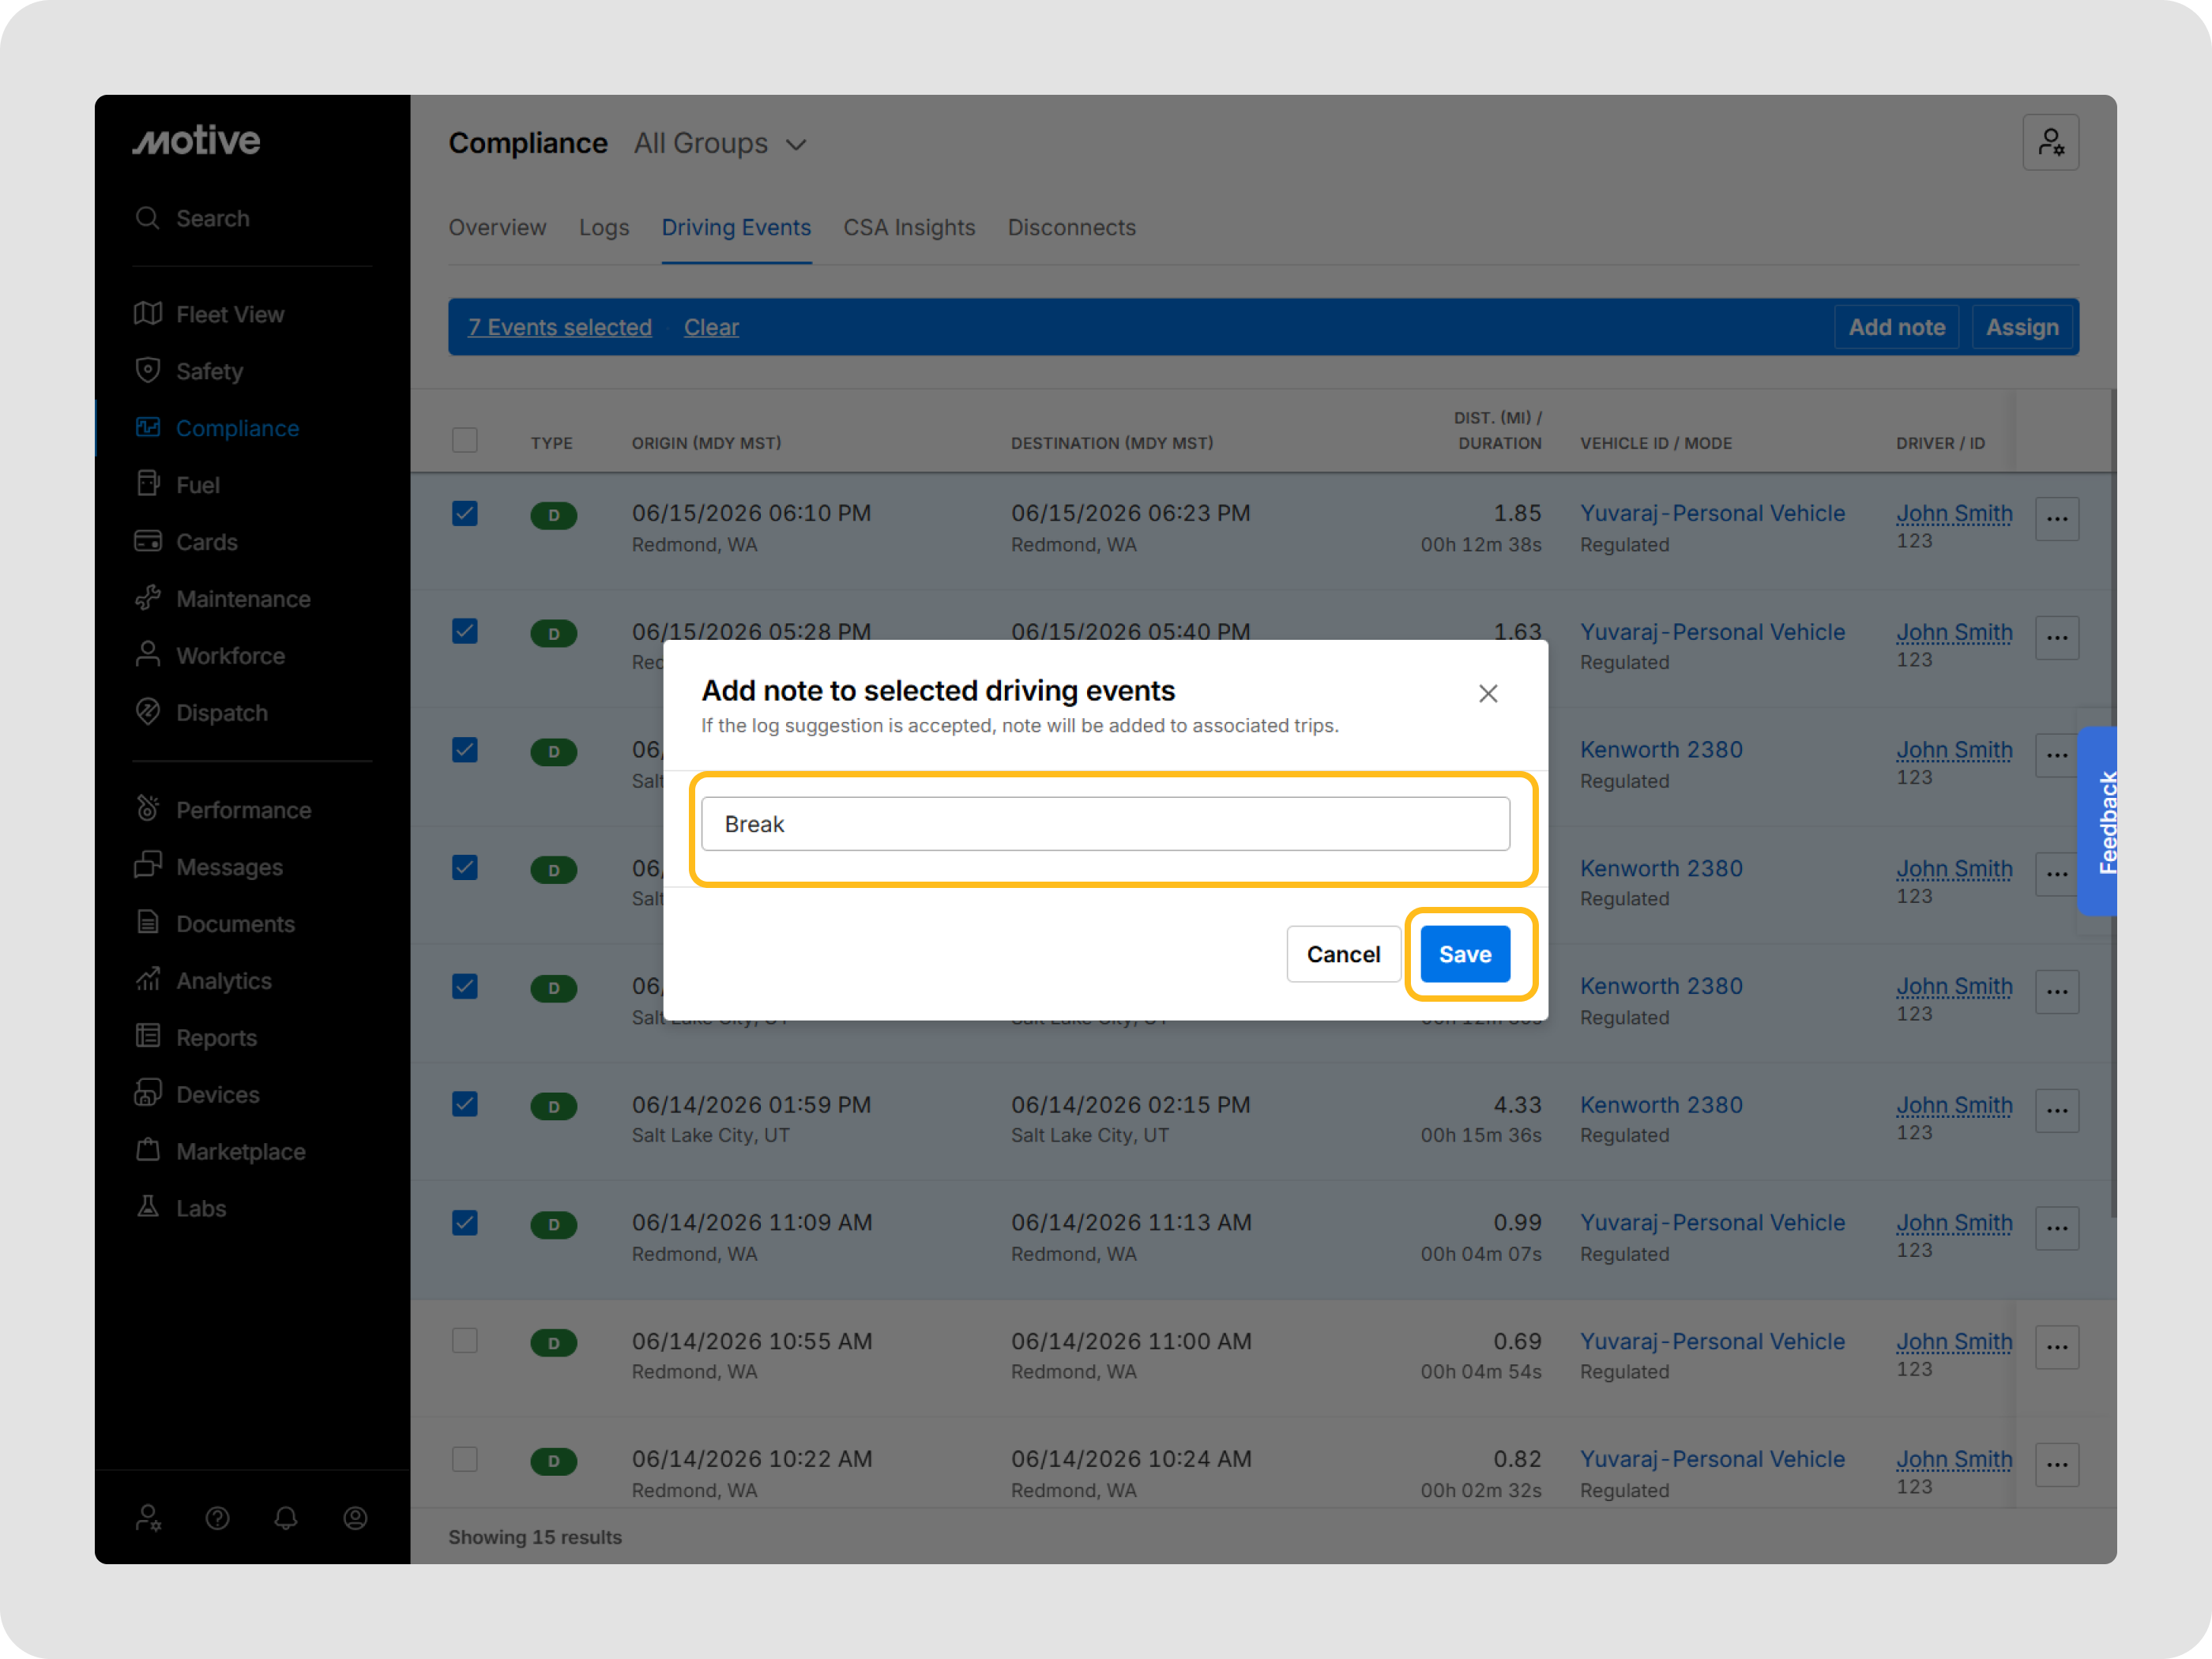
Task: Uncheck the 06/15/2026 06:10 PM event checkbox
Action: [465, 514]
